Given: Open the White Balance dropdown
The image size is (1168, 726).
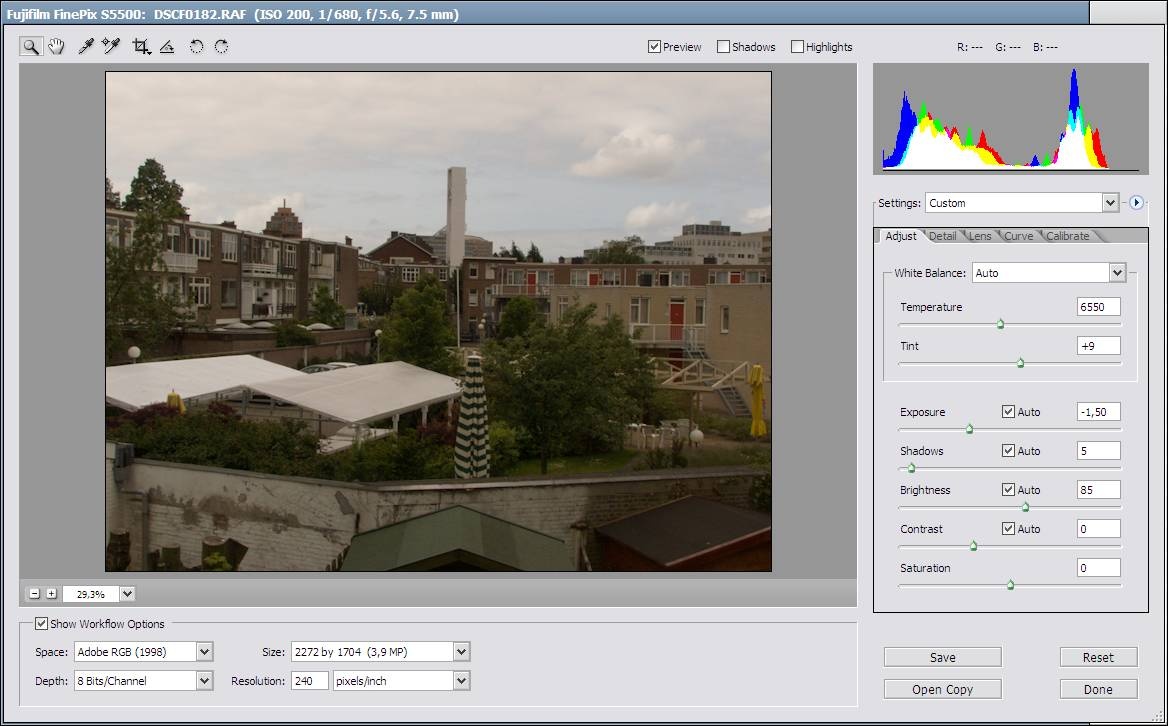Looking at the screenshot, I should point(1117,273).
